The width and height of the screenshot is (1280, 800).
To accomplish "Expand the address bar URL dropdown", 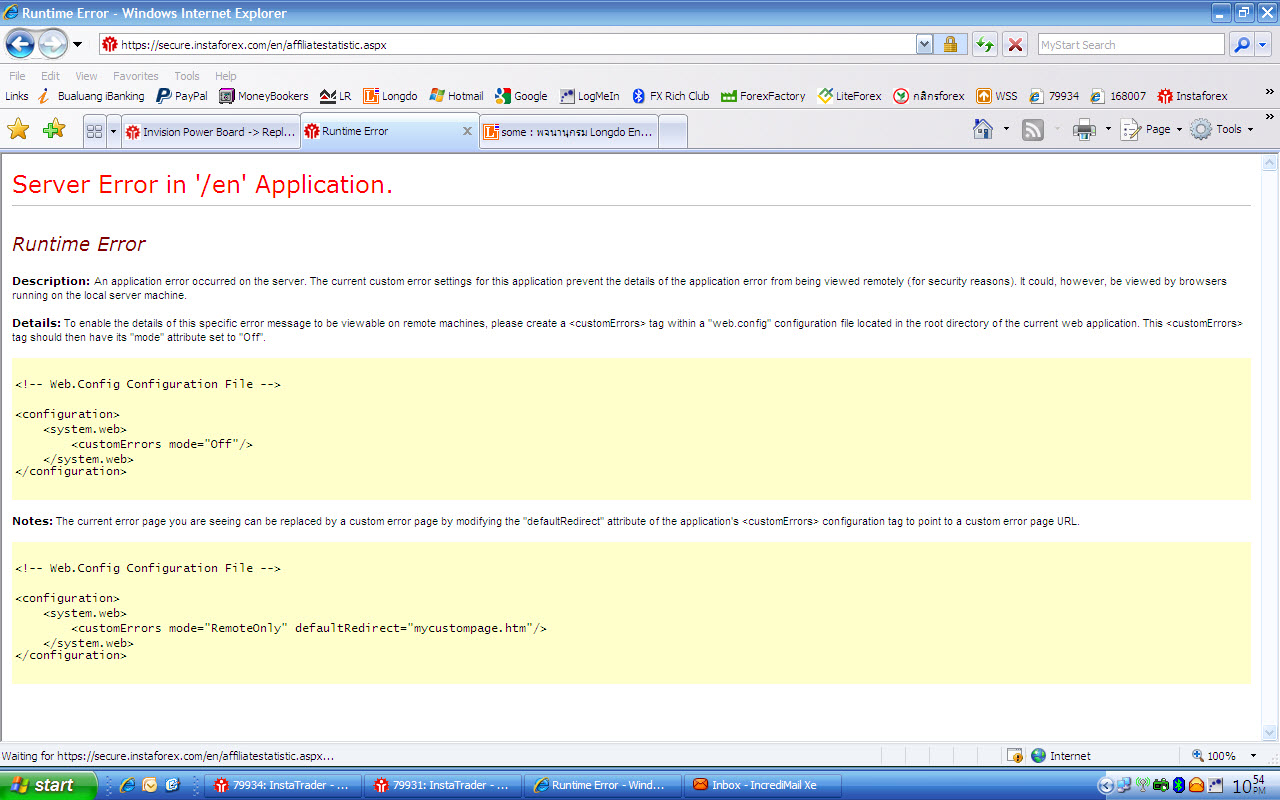I will pyautogui.click(x=925, y=45).
